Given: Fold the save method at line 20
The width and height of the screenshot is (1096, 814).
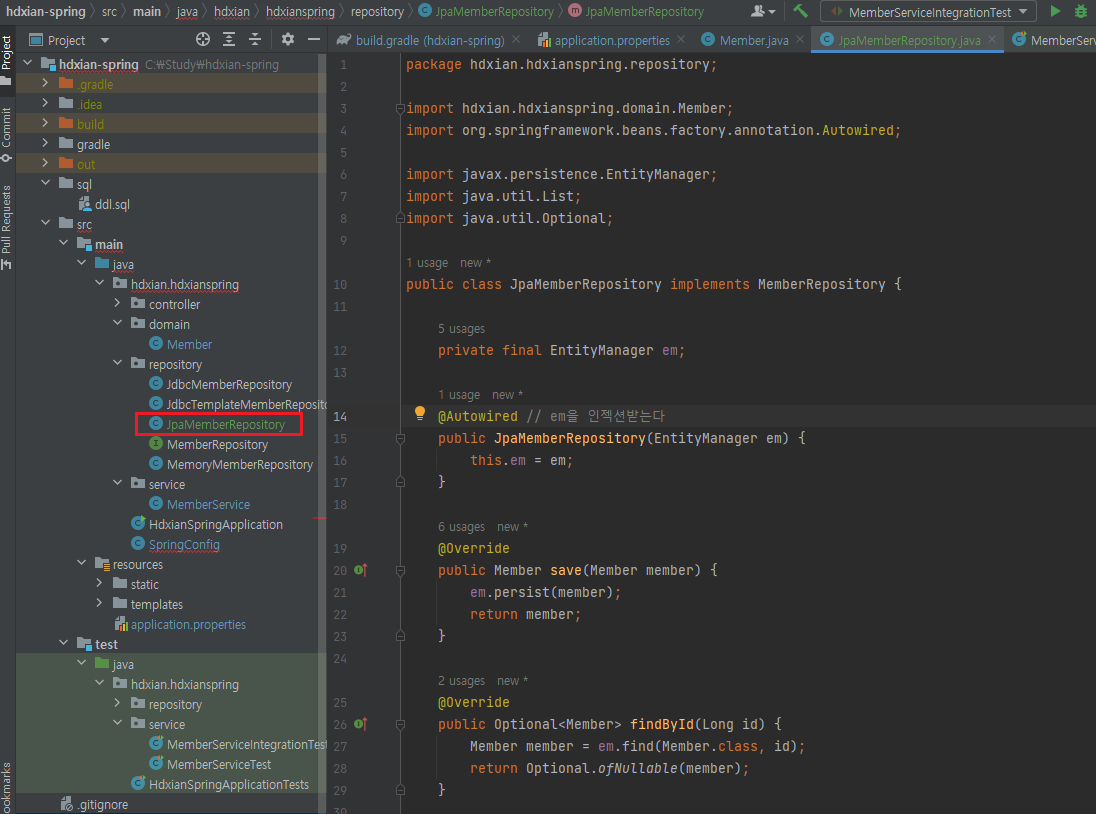Looking at the screenshot, I should pos(401,571).
